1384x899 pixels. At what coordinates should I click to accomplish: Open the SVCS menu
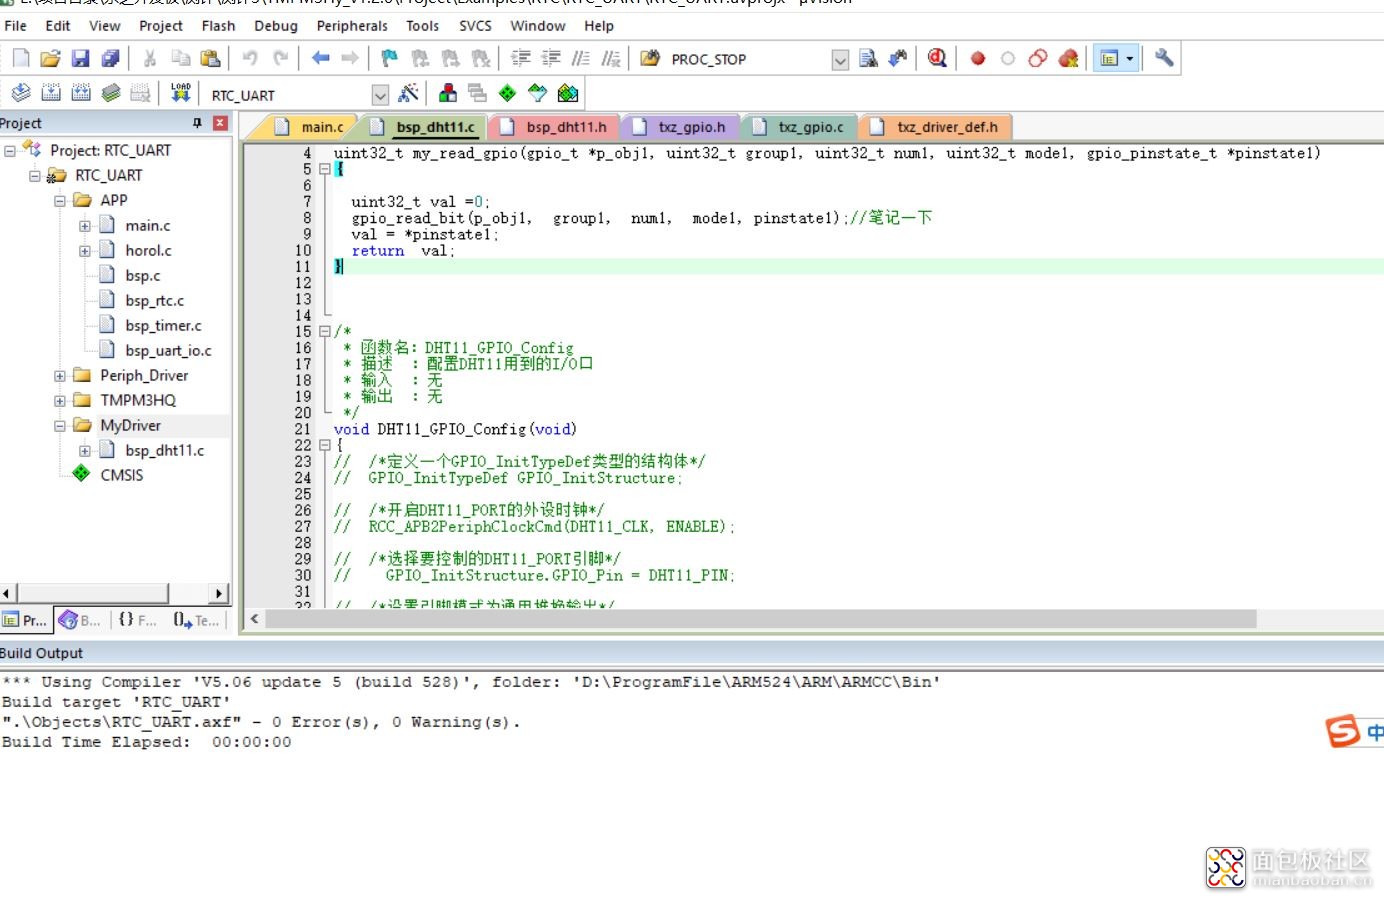point(475,26)
